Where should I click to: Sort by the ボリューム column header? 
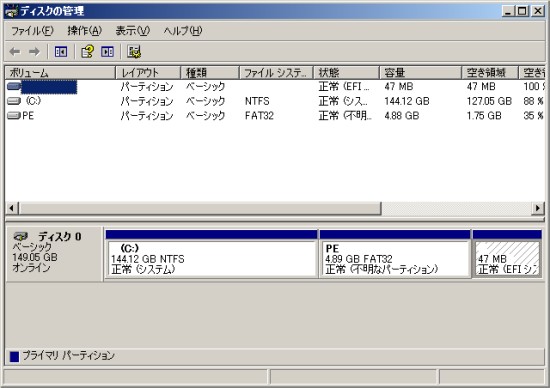[x=60, y=73]
